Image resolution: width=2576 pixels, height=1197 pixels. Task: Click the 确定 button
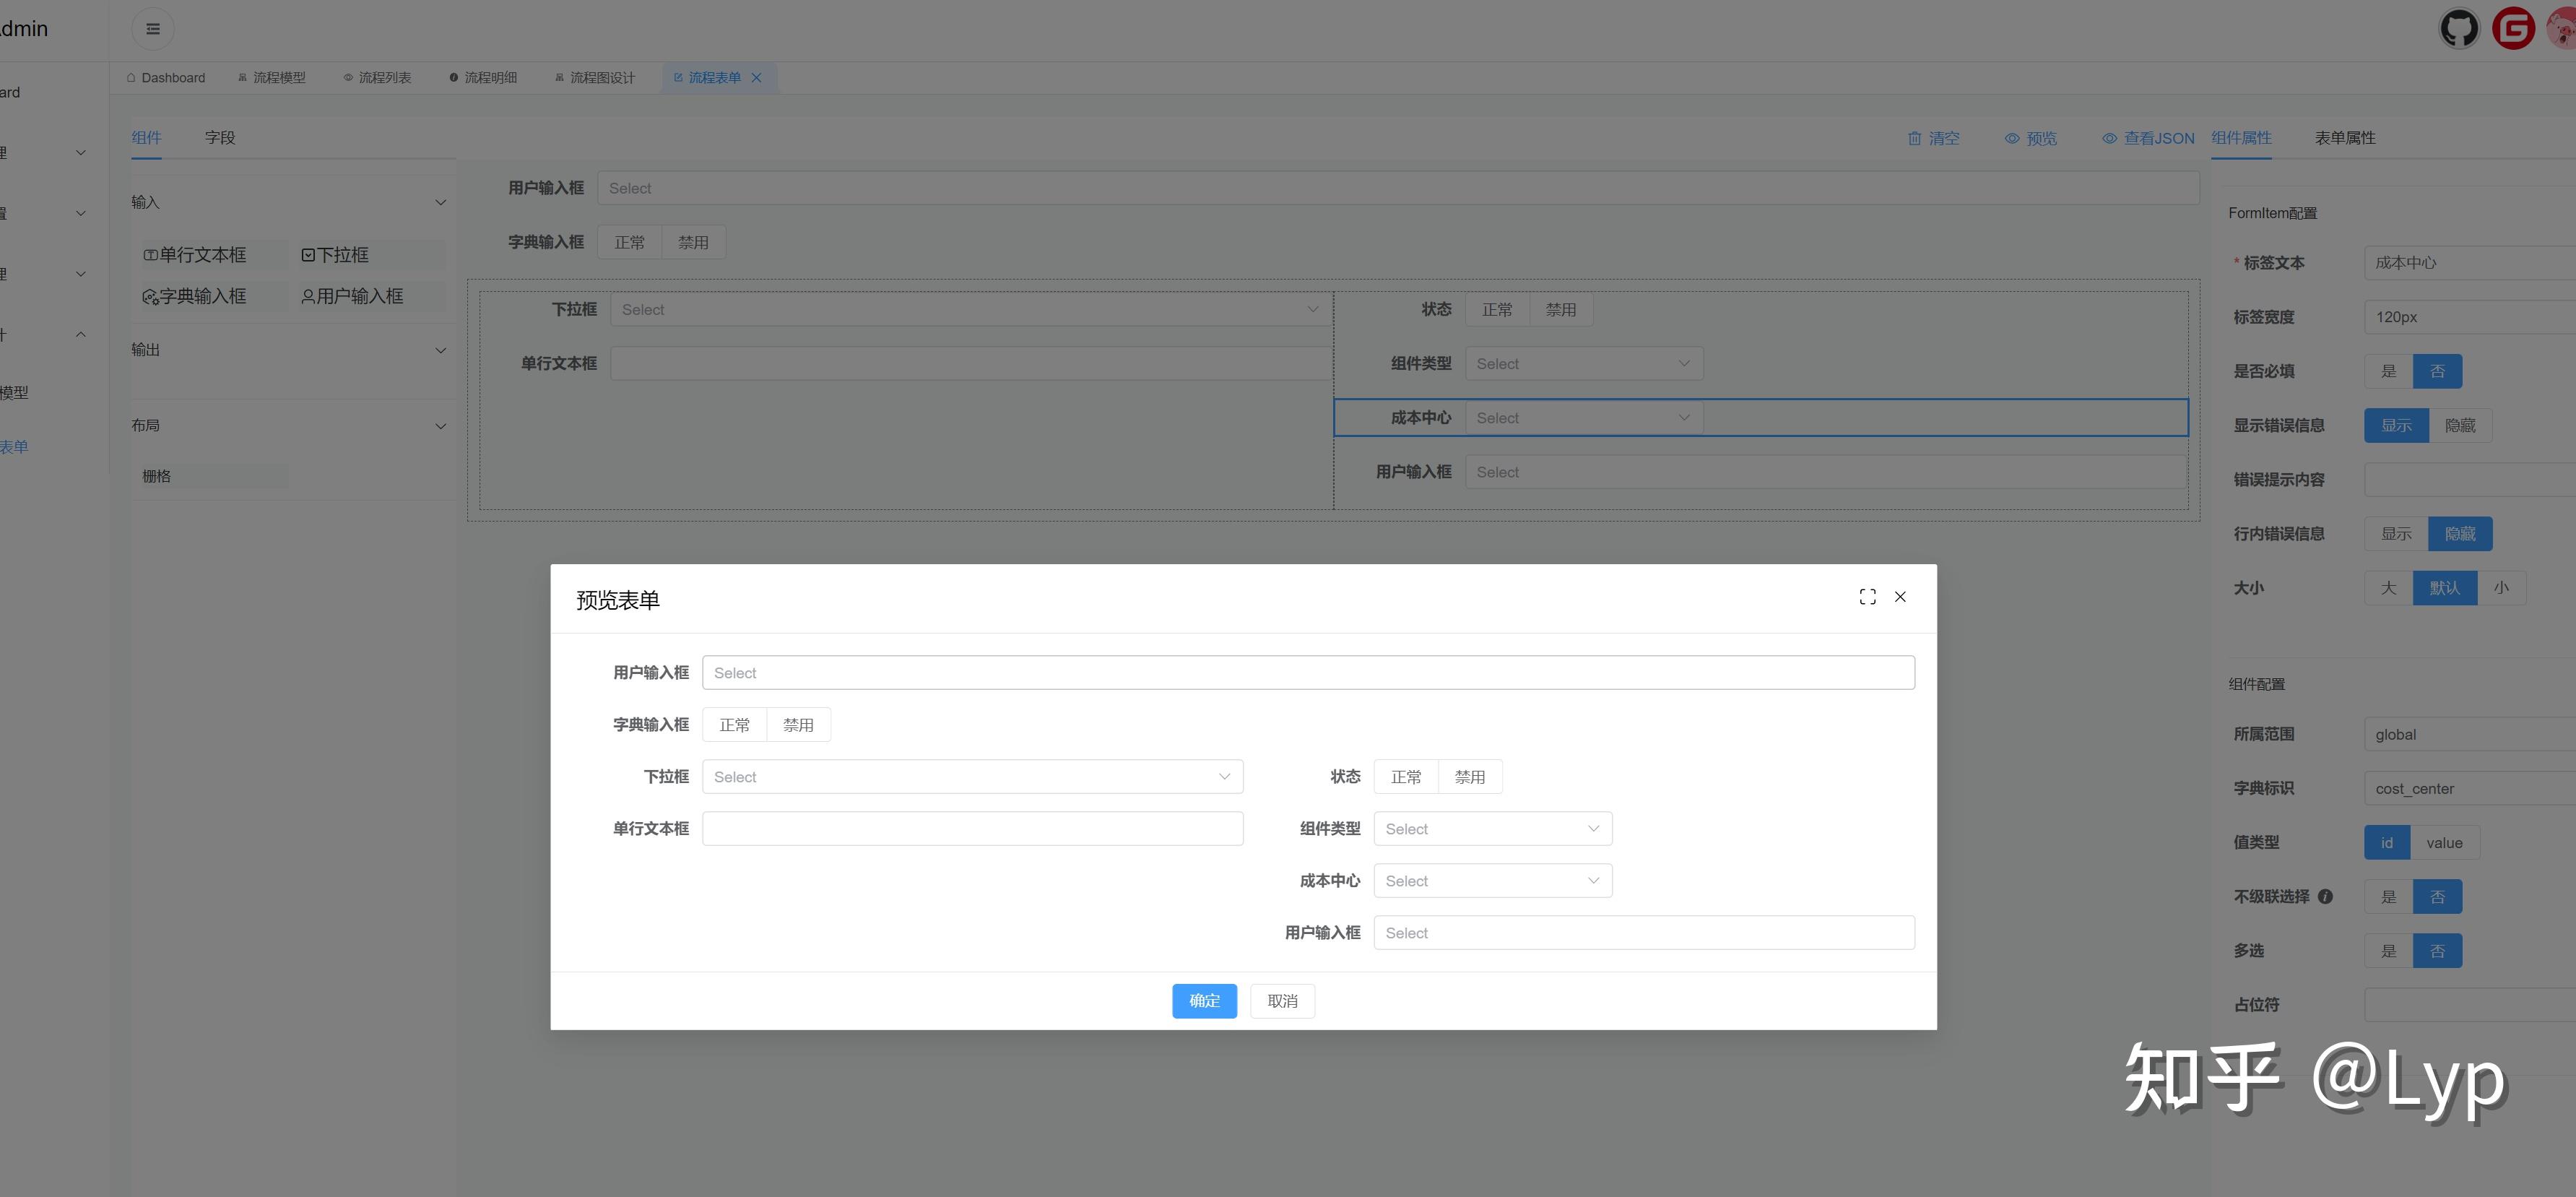click(1204, 1001)
